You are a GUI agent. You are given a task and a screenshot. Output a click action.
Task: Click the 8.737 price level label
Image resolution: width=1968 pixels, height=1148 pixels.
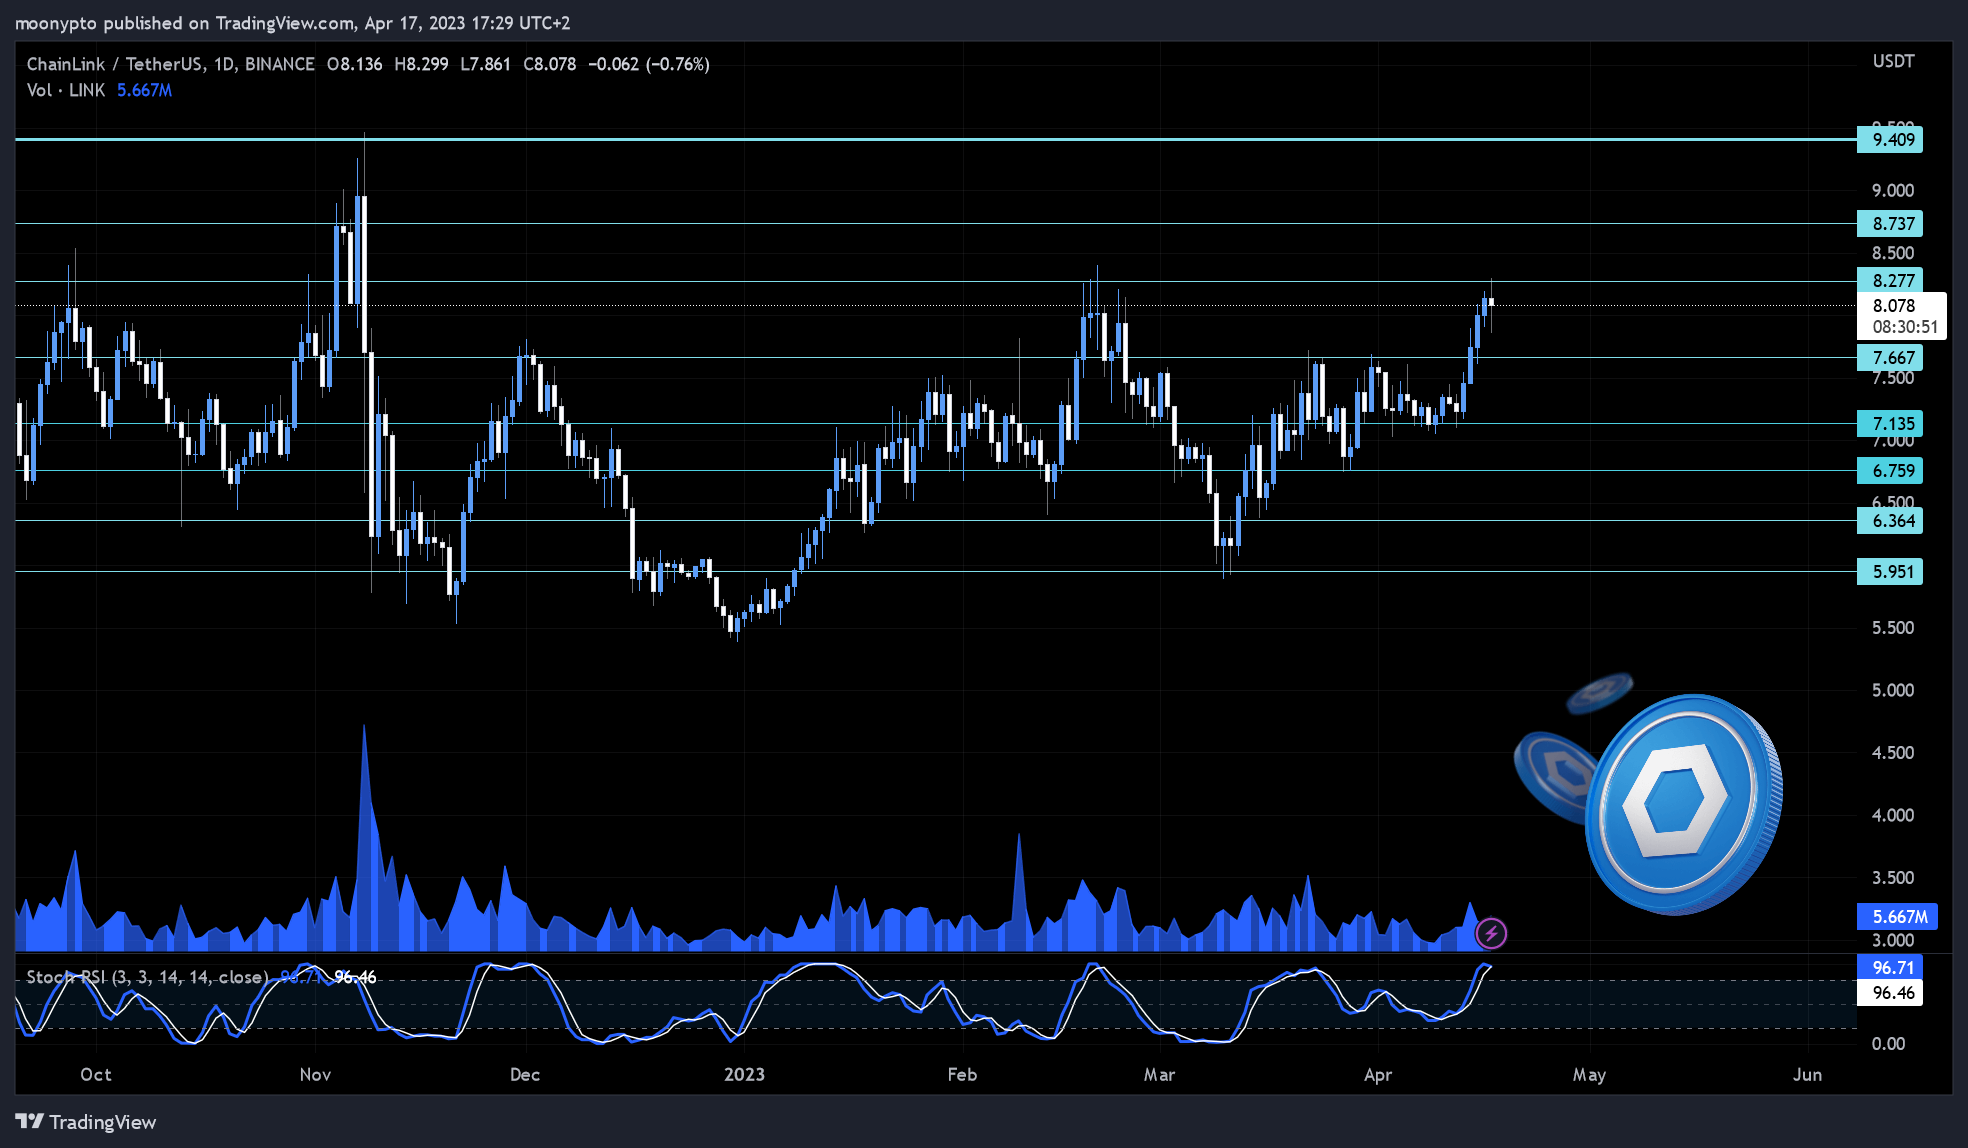tap(1889, 223)
